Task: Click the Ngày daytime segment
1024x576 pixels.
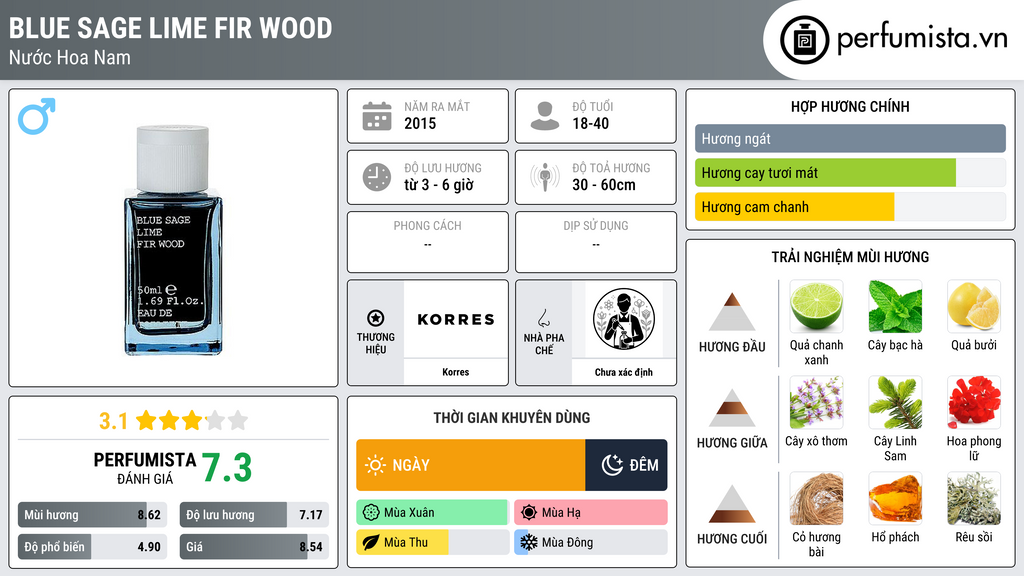Action: [470, 465]
